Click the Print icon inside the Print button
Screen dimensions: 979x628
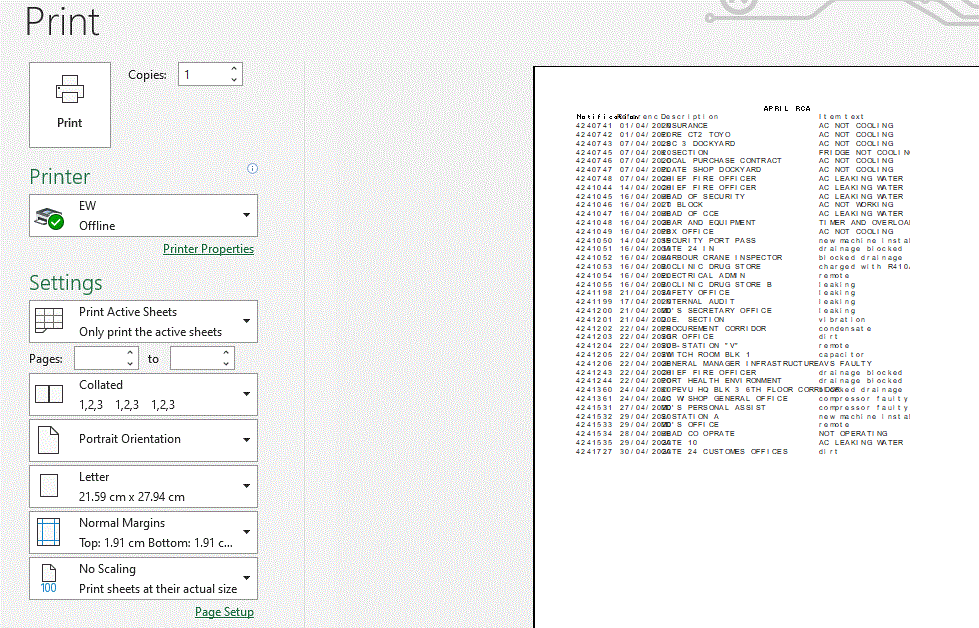coord(69,91)
